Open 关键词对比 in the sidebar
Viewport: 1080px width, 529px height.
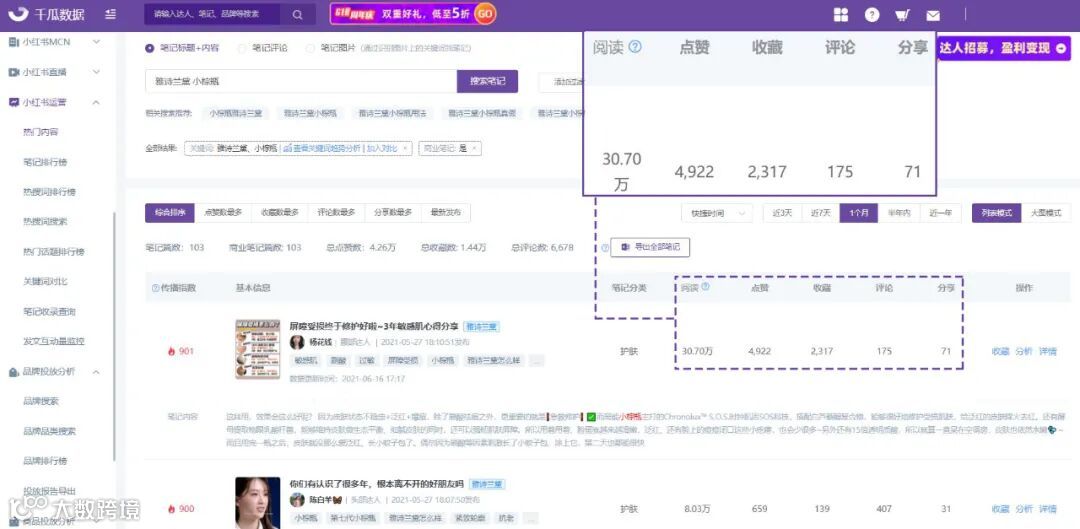[x=45, y=282]
